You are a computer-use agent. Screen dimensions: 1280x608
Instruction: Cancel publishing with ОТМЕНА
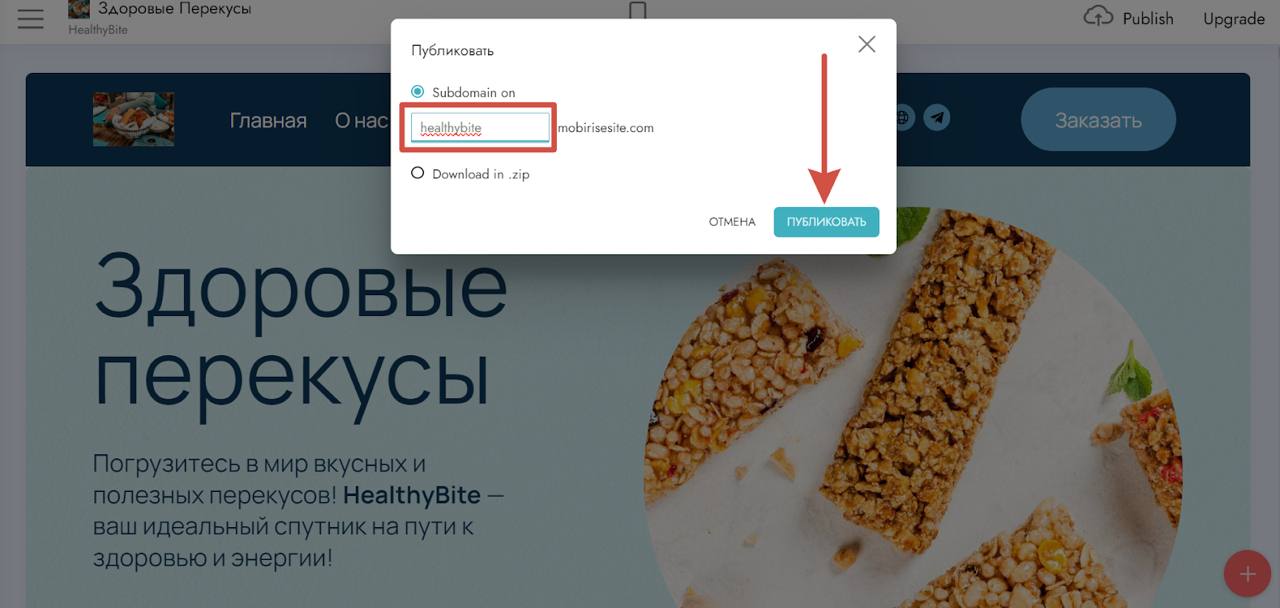coord(732,222)
